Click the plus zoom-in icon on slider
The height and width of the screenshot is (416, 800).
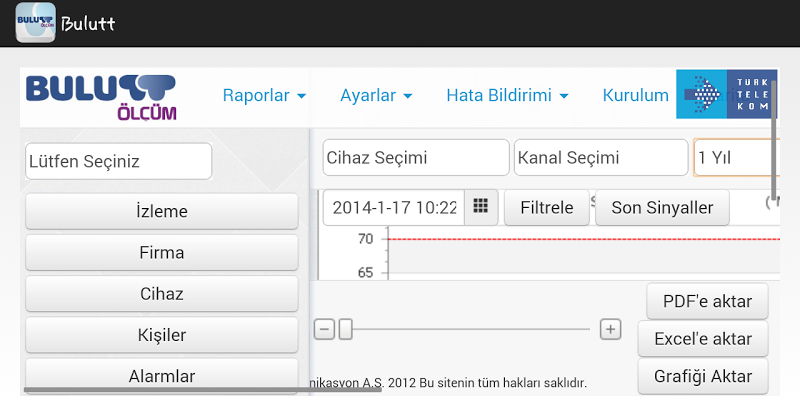click(x=610, y=329)
